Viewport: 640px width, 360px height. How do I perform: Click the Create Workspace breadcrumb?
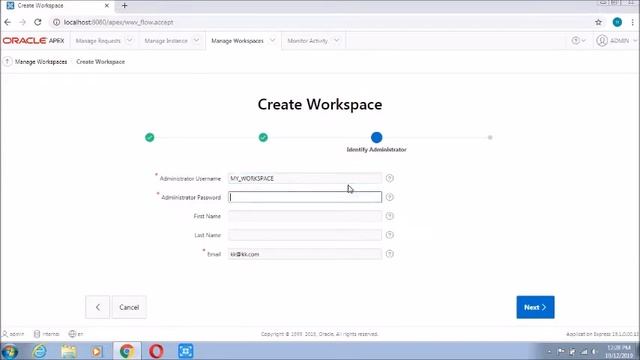pyautogui.click(x=100, y=62)
